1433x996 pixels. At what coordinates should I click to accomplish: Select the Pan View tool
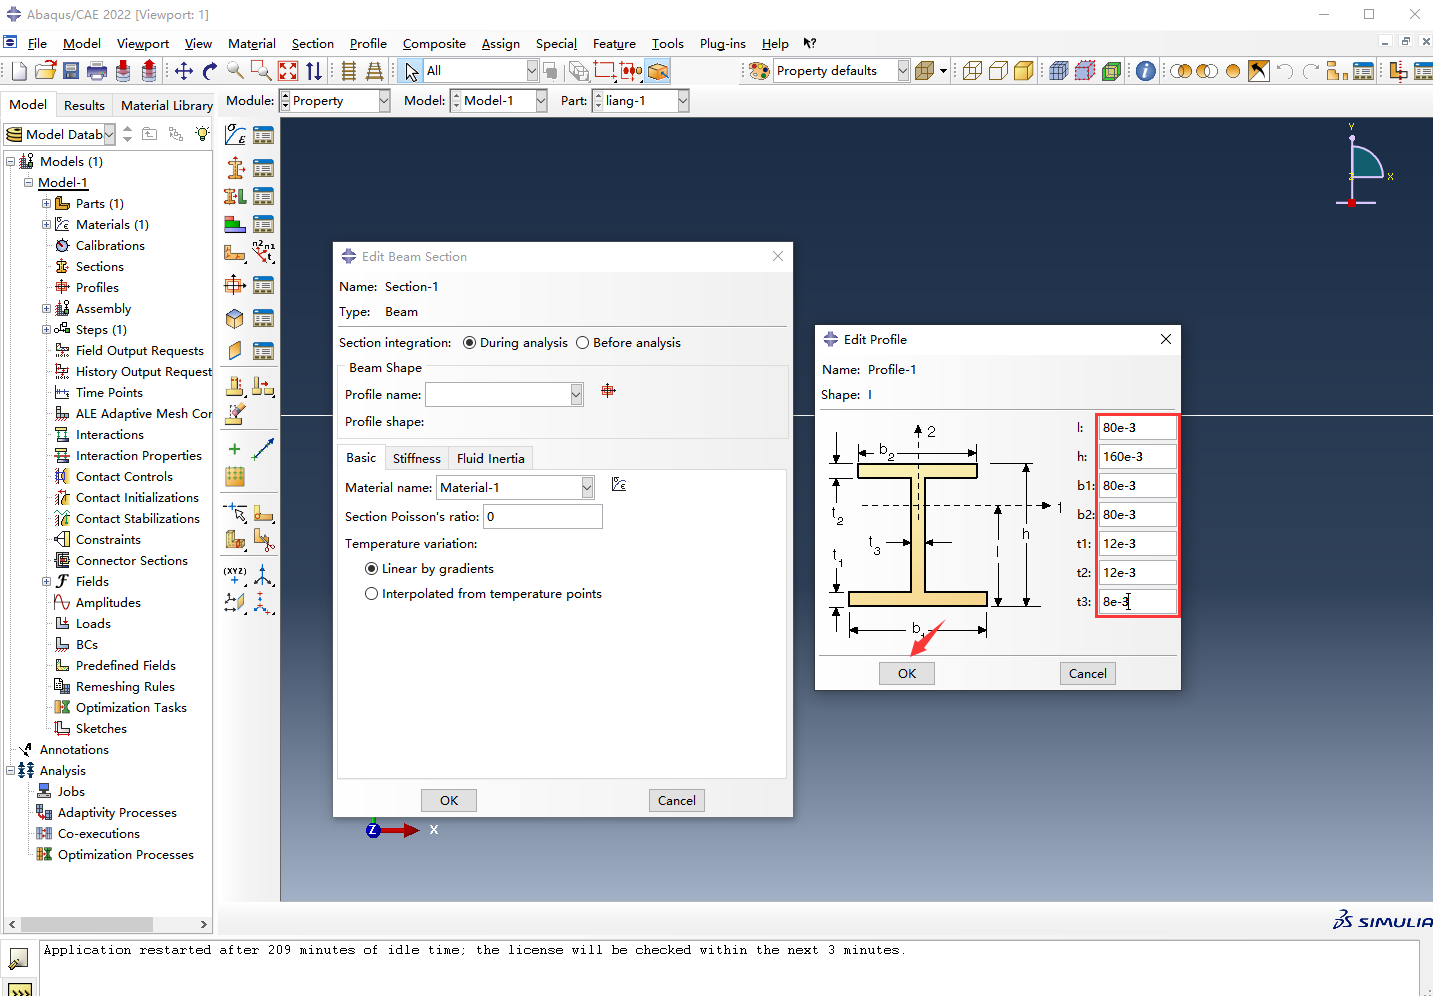coord(184,71)
